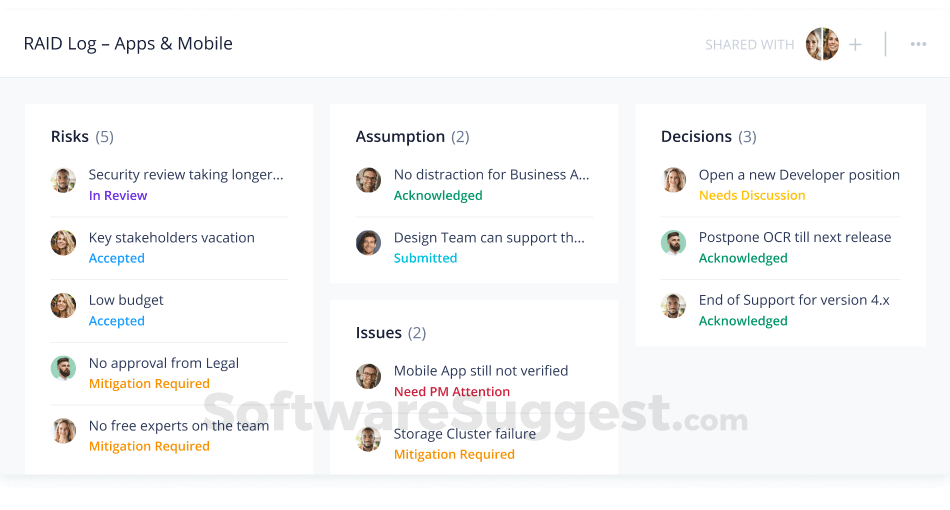The image size is (950, 510).
Task: Click the Risks column heading
Action: (70, 137)
